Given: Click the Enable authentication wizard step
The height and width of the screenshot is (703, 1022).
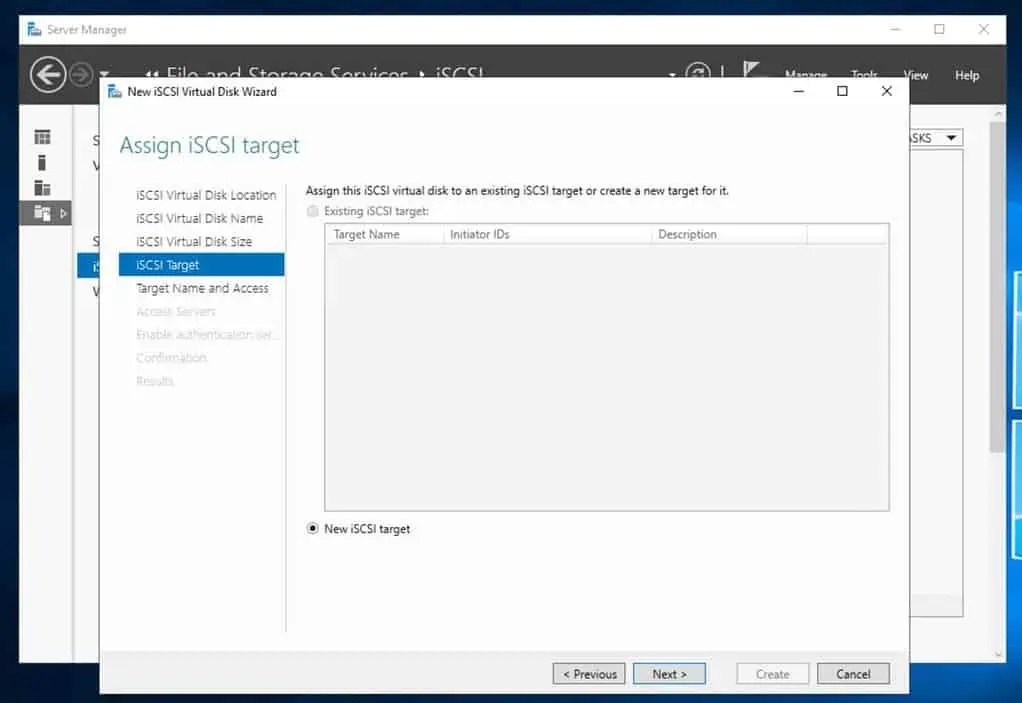Looking at the screenshot, I should [207, 334].
